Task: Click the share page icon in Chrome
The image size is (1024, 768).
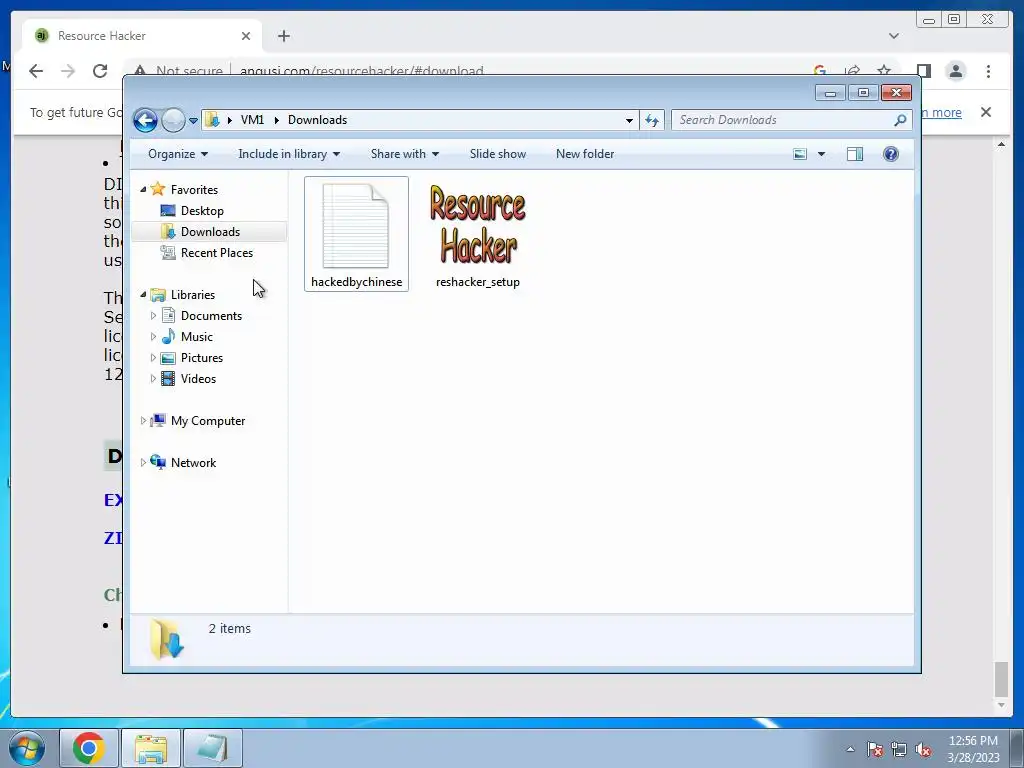Action: (x=852, y=71)
